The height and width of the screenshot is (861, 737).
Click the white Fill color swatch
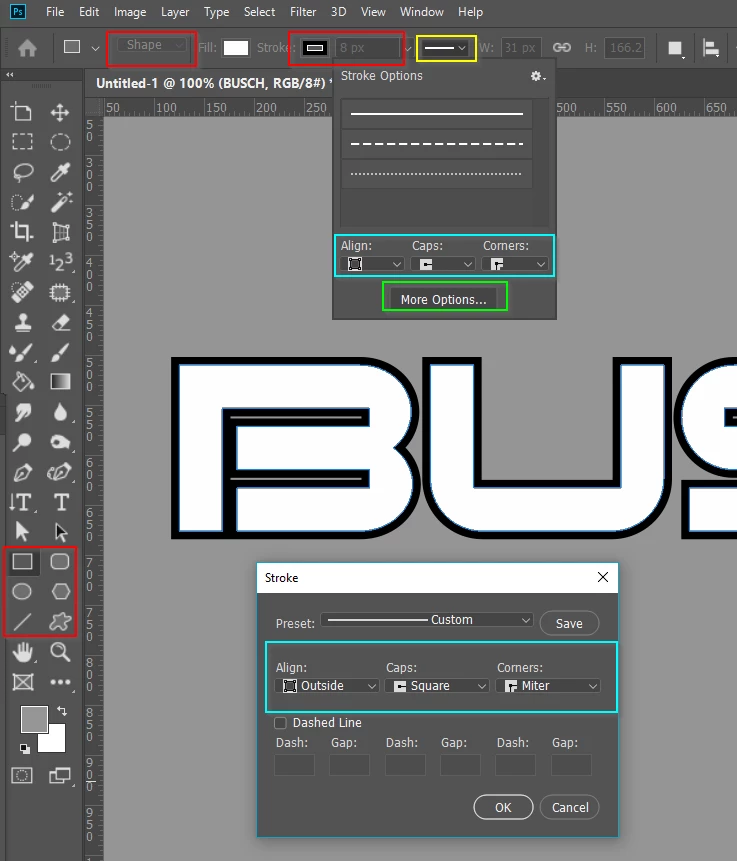pyautogui.click(x=236, y=48)
